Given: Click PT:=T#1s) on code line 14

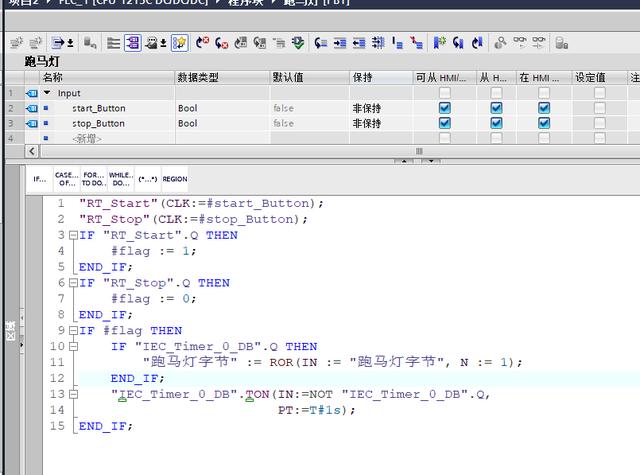Looking at the screenshot, I should [x=316, y=410].
